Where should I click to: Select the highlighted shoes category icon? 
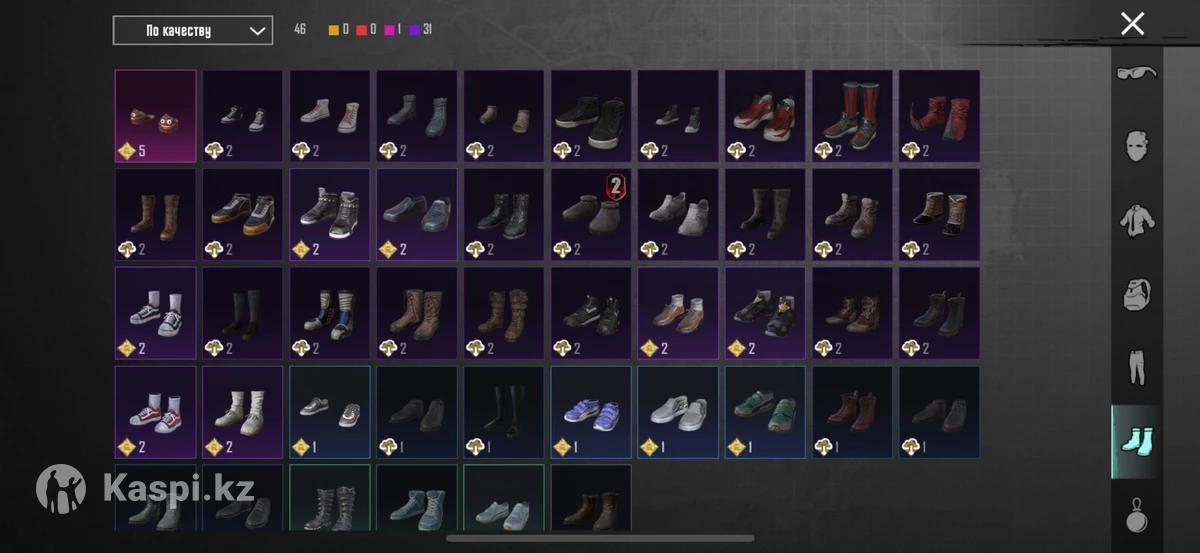pos(1136,441)
